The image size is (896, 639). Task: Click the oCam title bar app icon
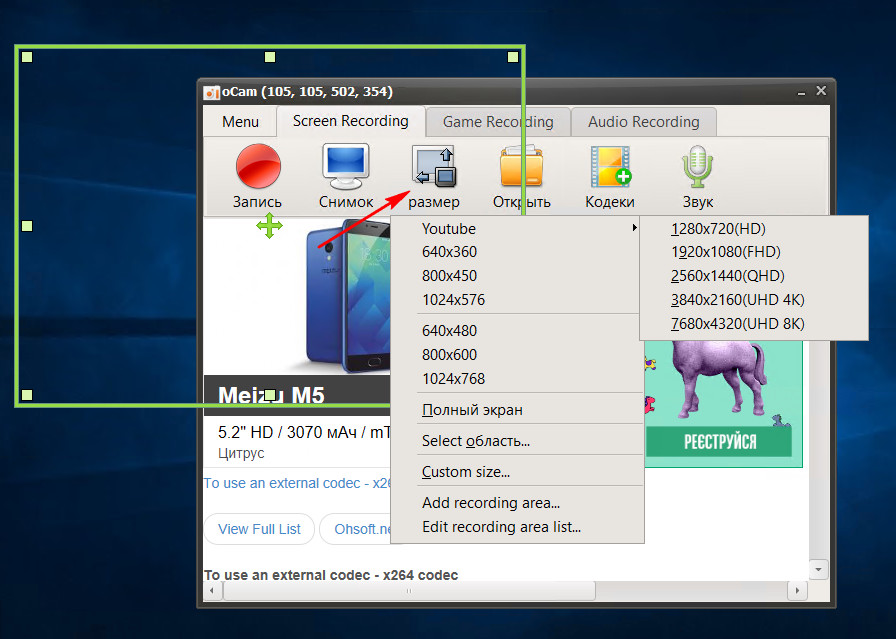211,92
